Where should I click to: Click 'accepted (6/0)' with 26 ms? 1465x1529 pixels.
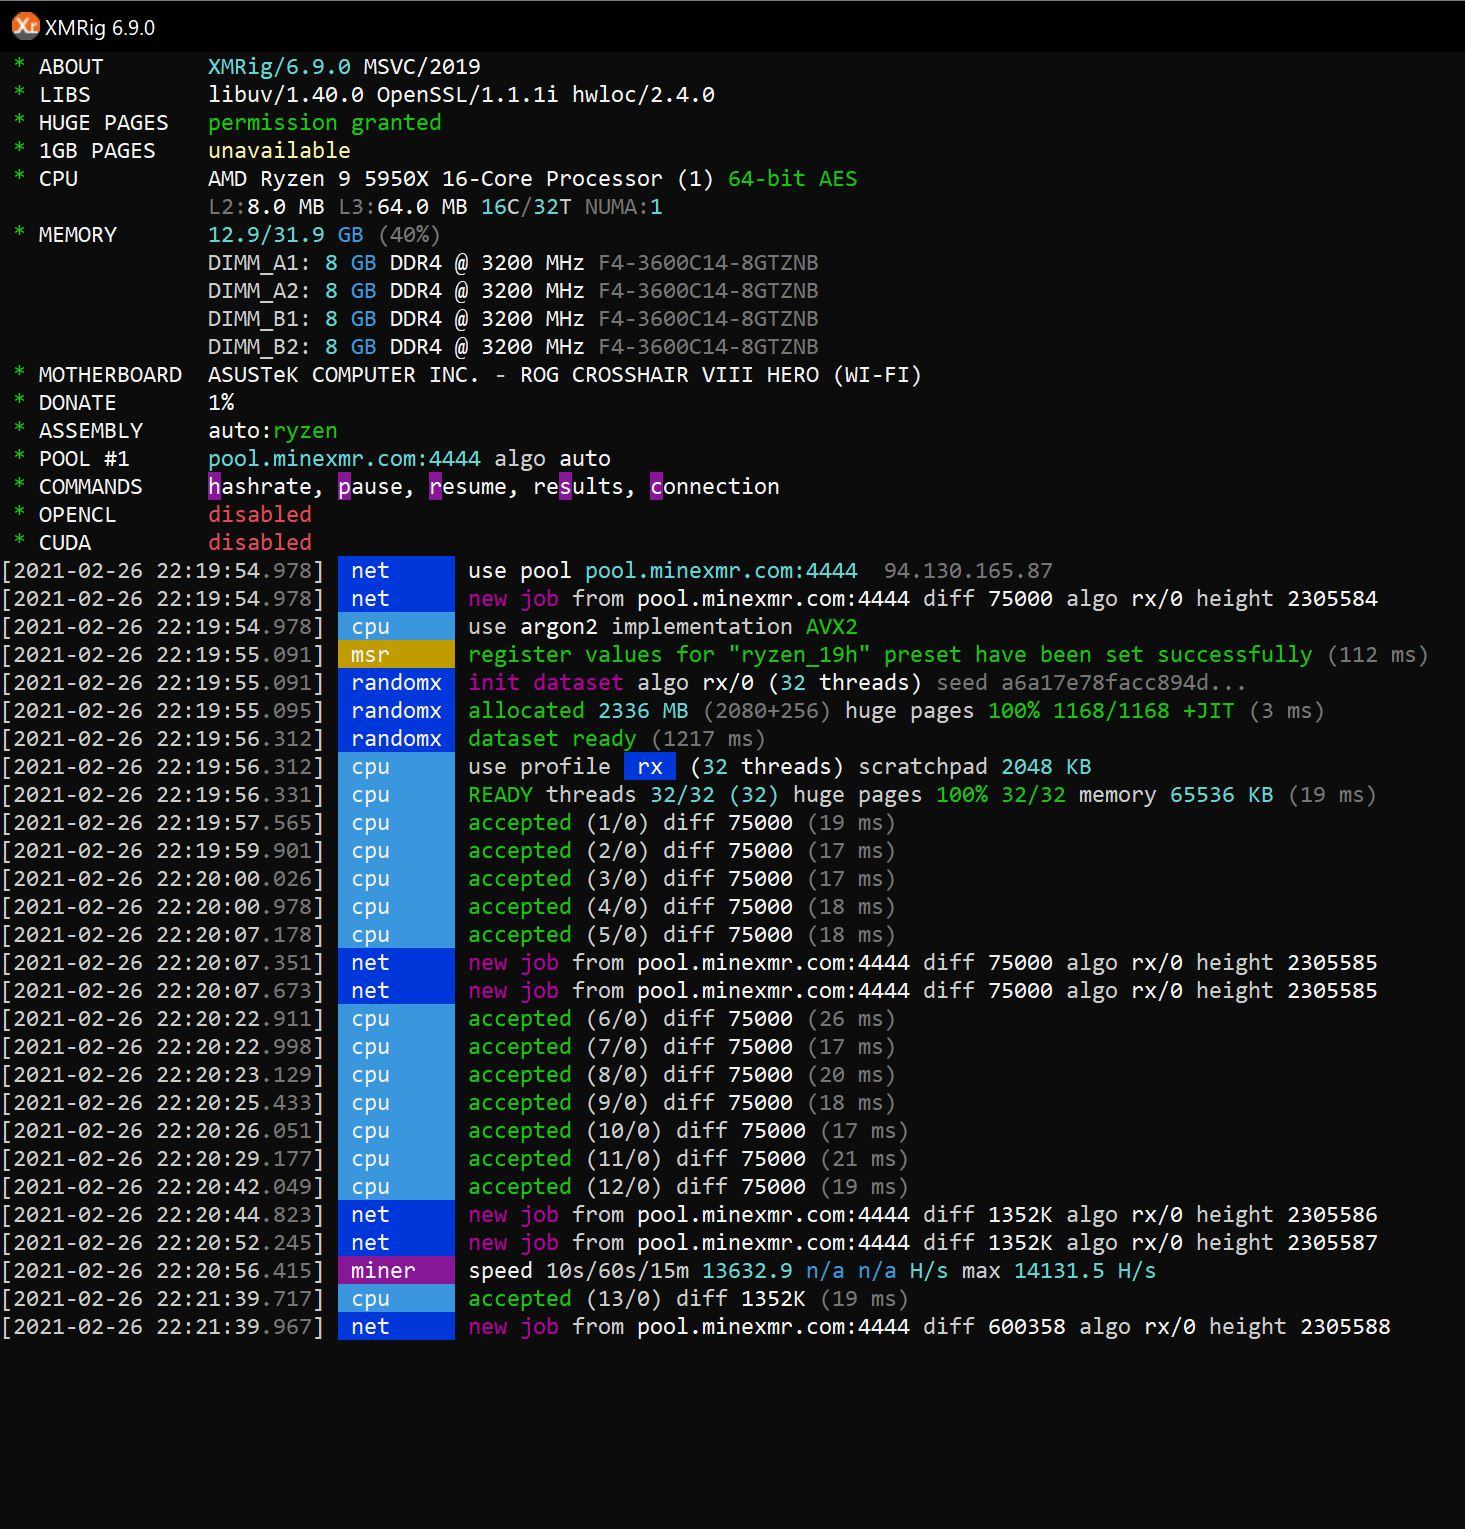(x=681, y=1018)
